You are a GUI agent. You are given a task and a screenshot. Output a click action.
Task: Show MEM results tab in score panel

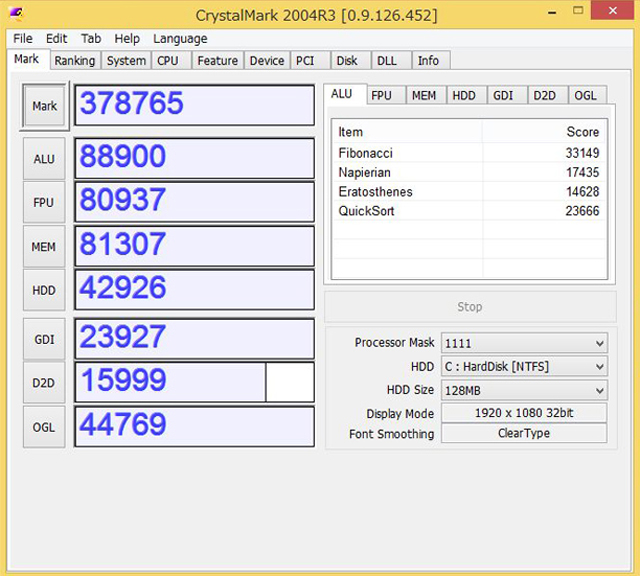click(425, 95)
